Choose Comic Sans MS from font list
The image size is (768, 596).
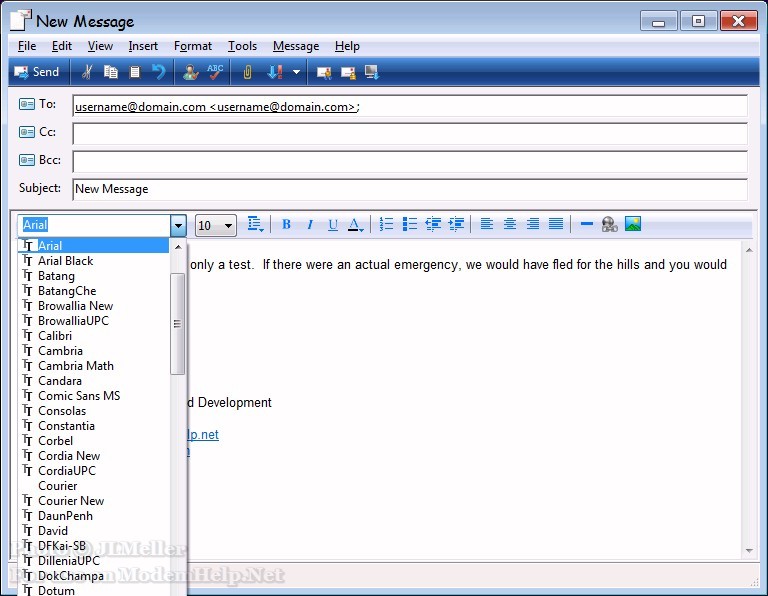(x=78, y=396)
